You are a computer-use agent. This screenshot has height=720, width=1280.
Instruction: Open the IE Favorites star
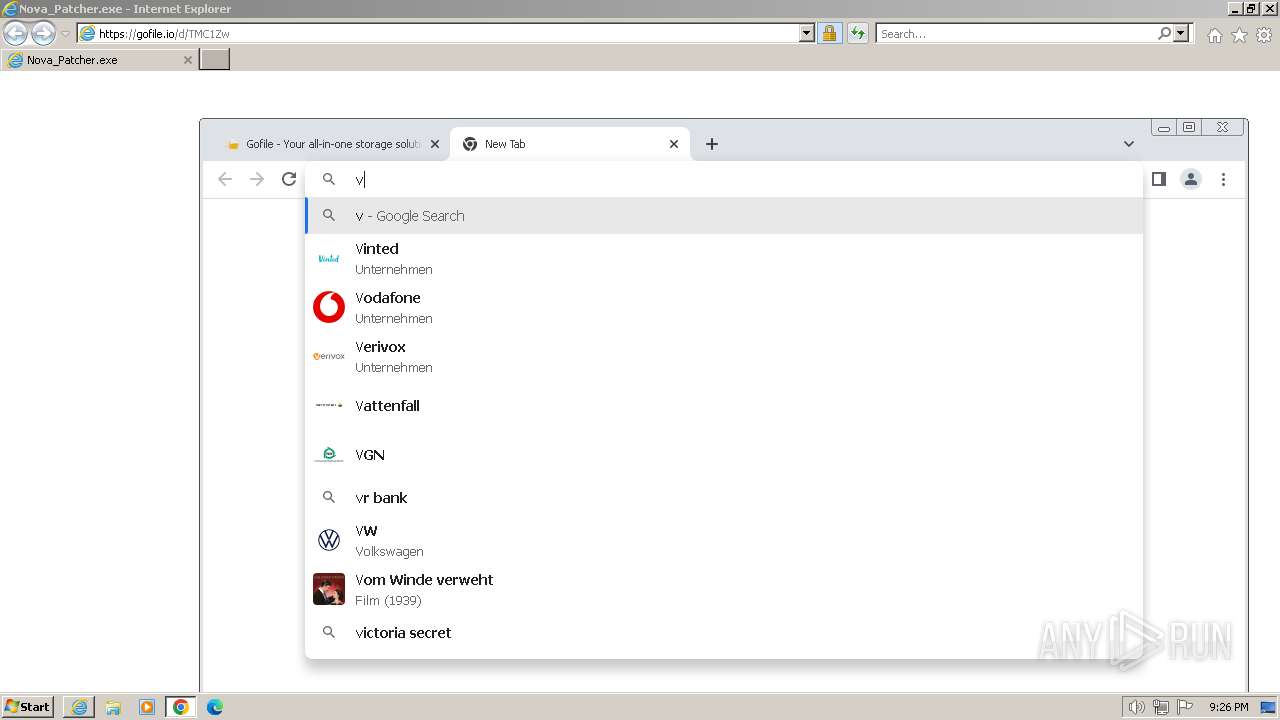(1239, 35)
